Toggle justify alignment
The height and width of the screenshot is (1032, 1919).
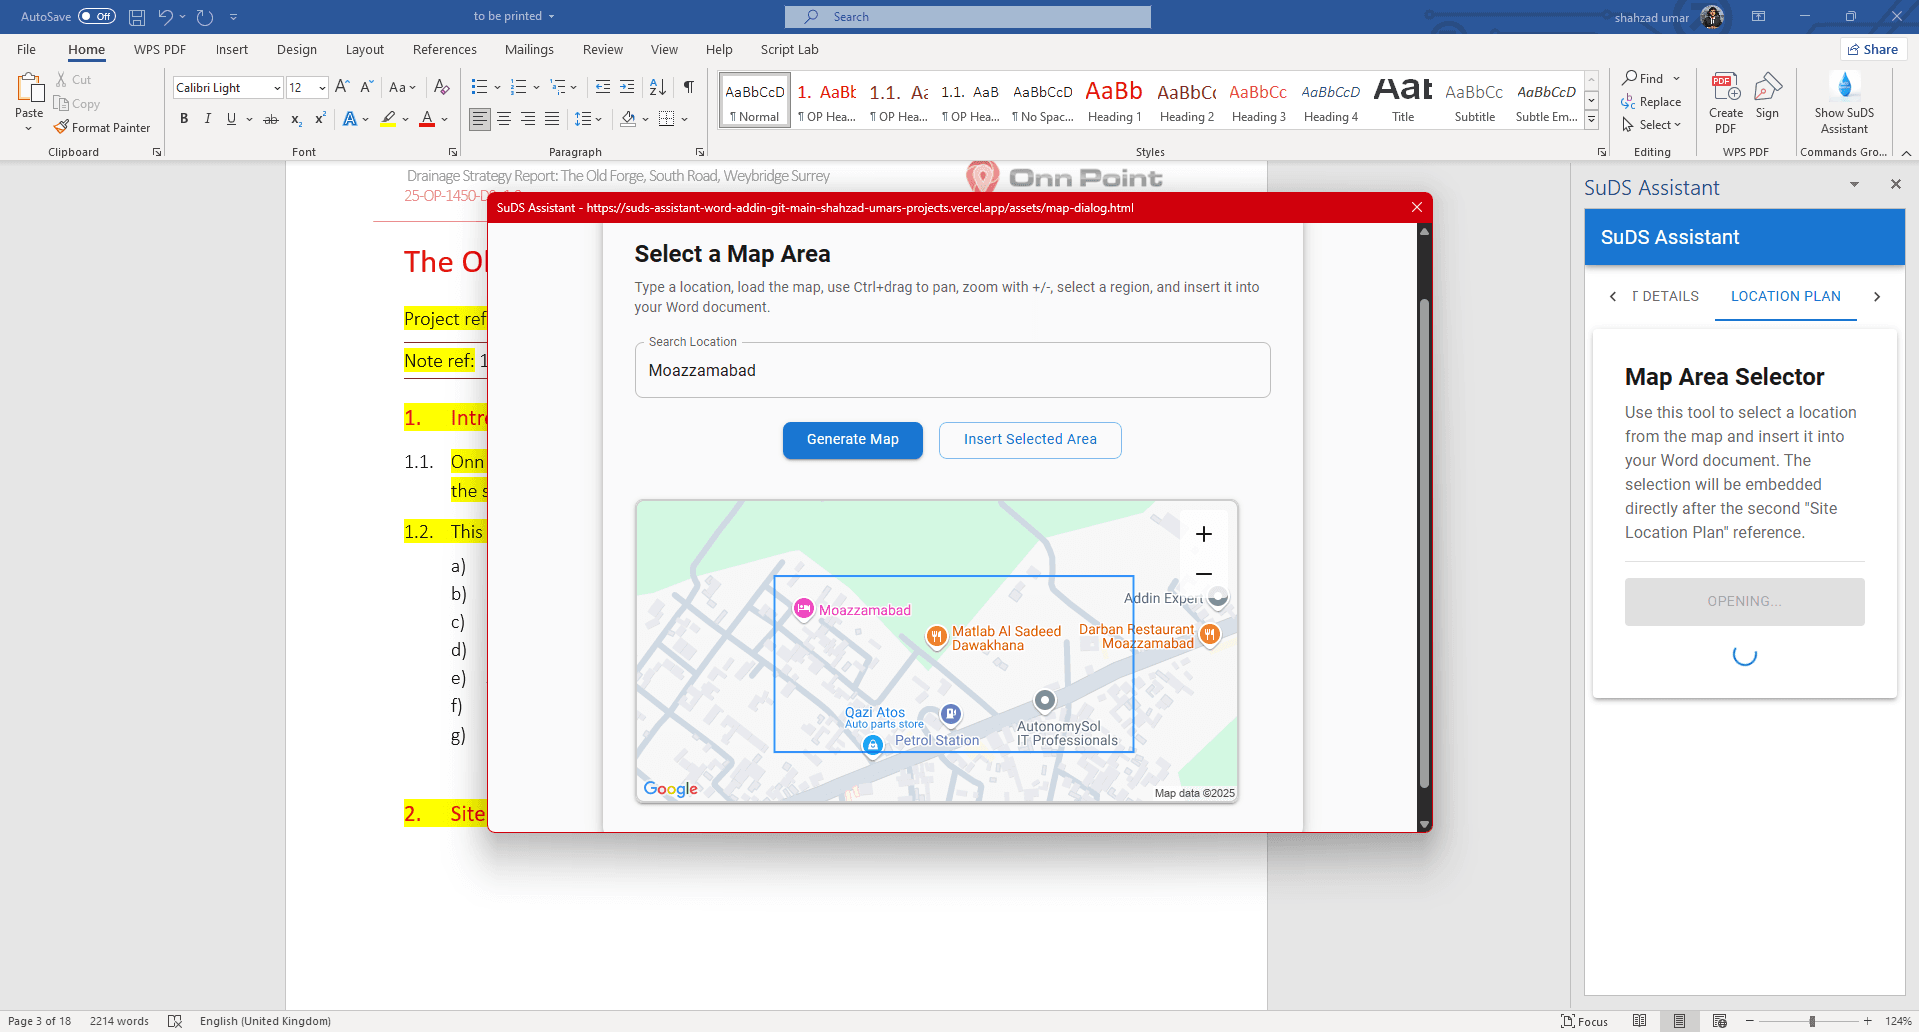click(552, 119)
